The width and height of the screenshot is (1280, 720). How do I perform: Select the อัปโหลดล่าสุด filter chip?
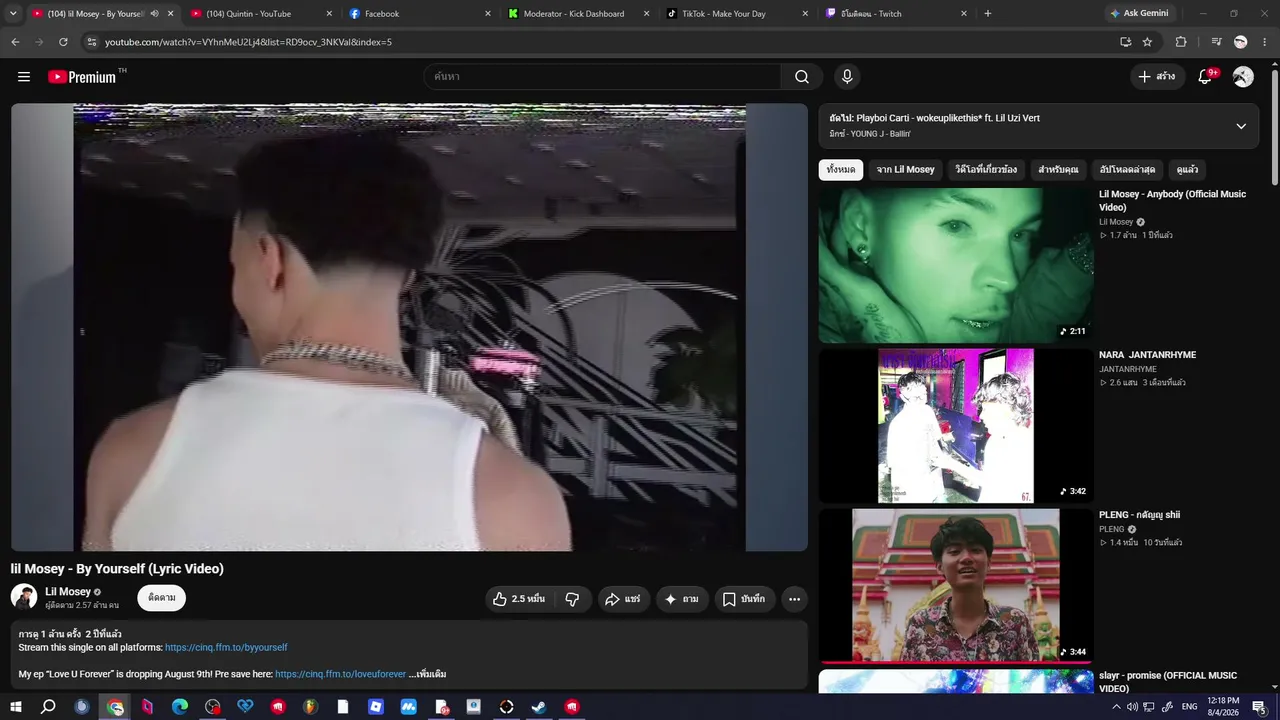point(1127,170)
